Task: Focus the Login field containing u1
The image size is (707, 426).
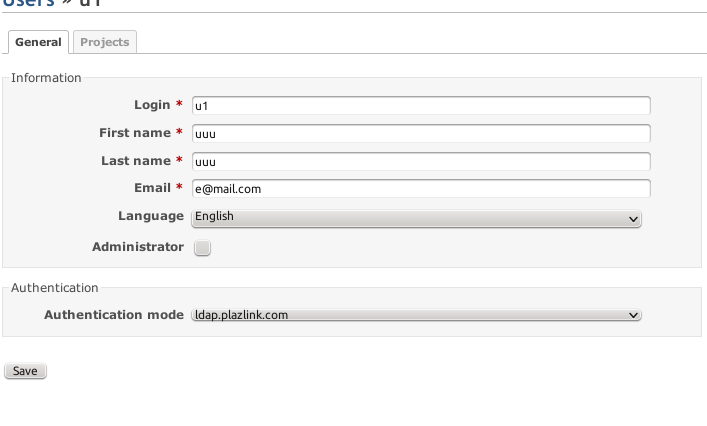Action: [x=421, y=105]
